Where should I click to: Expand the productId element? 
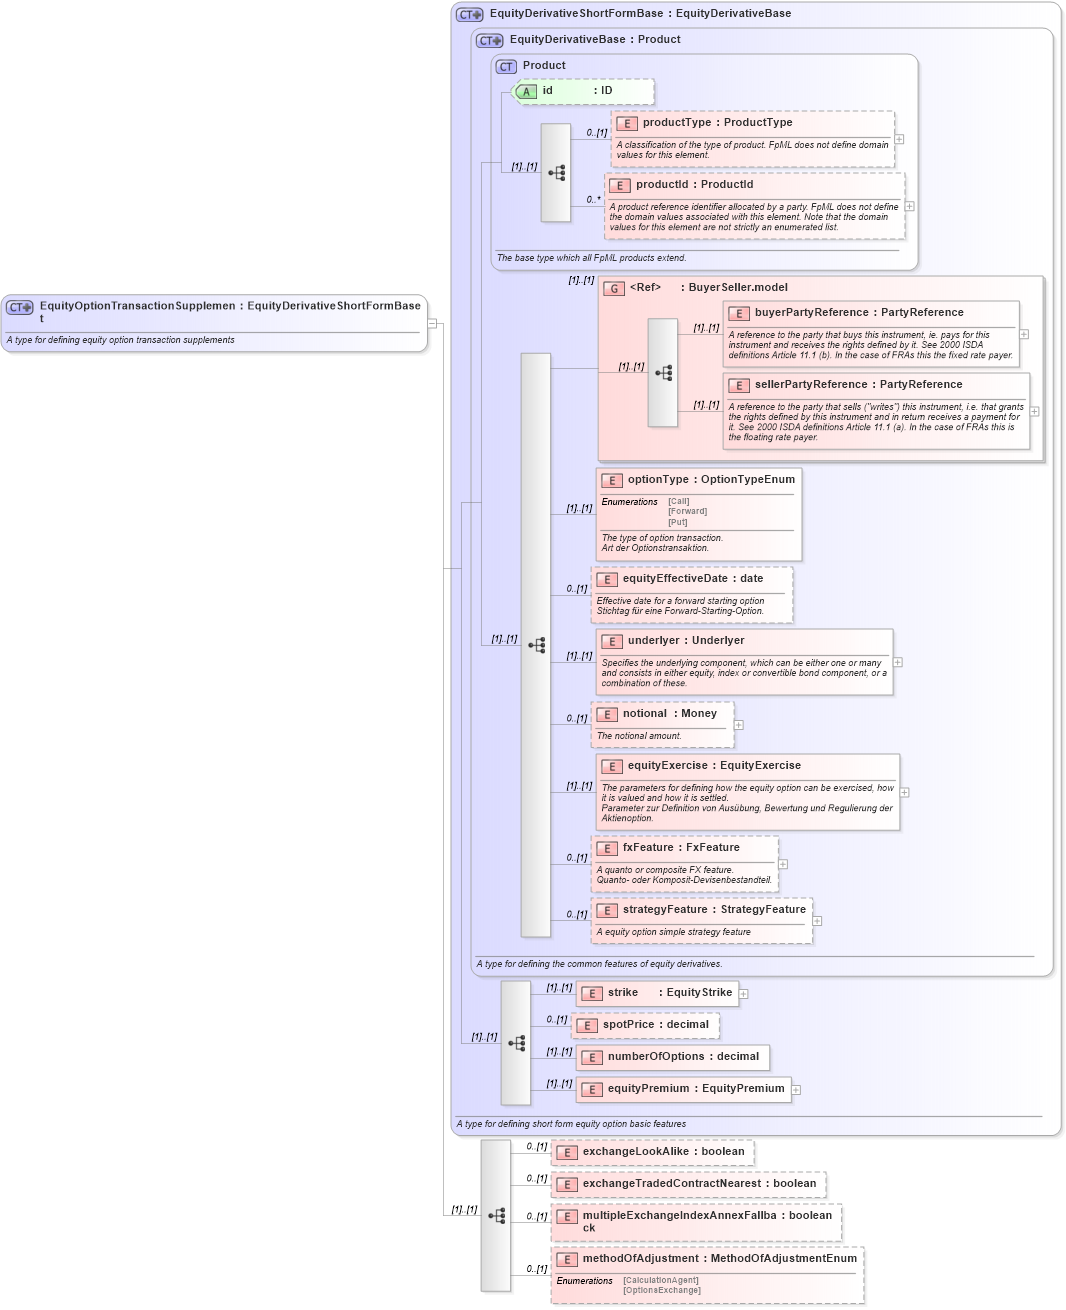tap(910, 206)
